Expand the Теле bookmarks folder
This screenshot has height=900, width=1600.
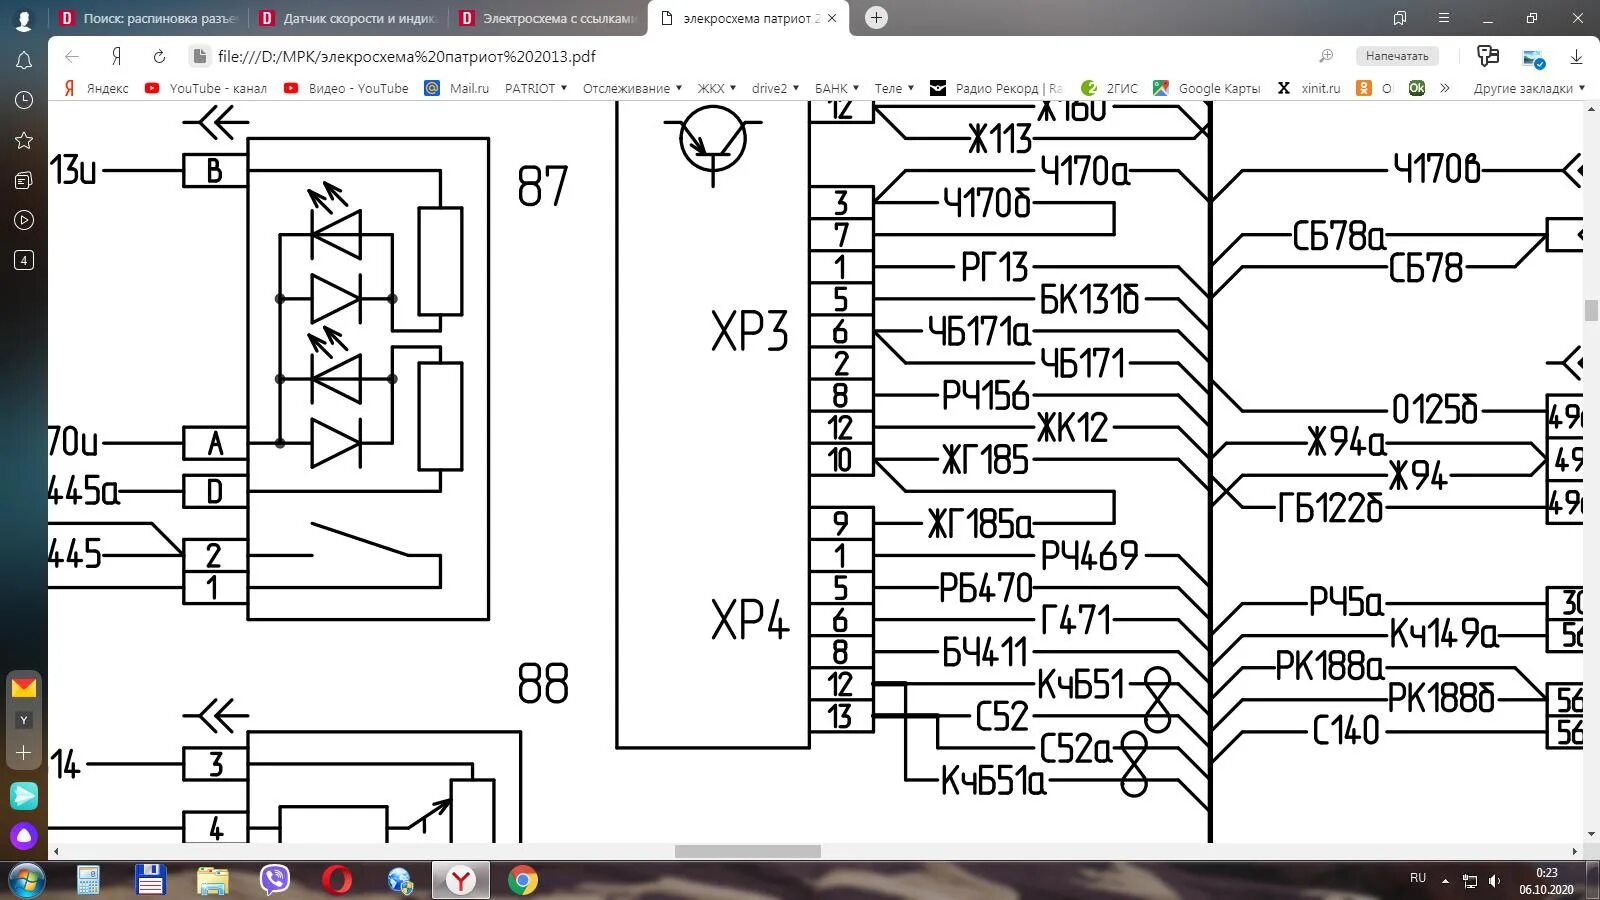point(894,88)
